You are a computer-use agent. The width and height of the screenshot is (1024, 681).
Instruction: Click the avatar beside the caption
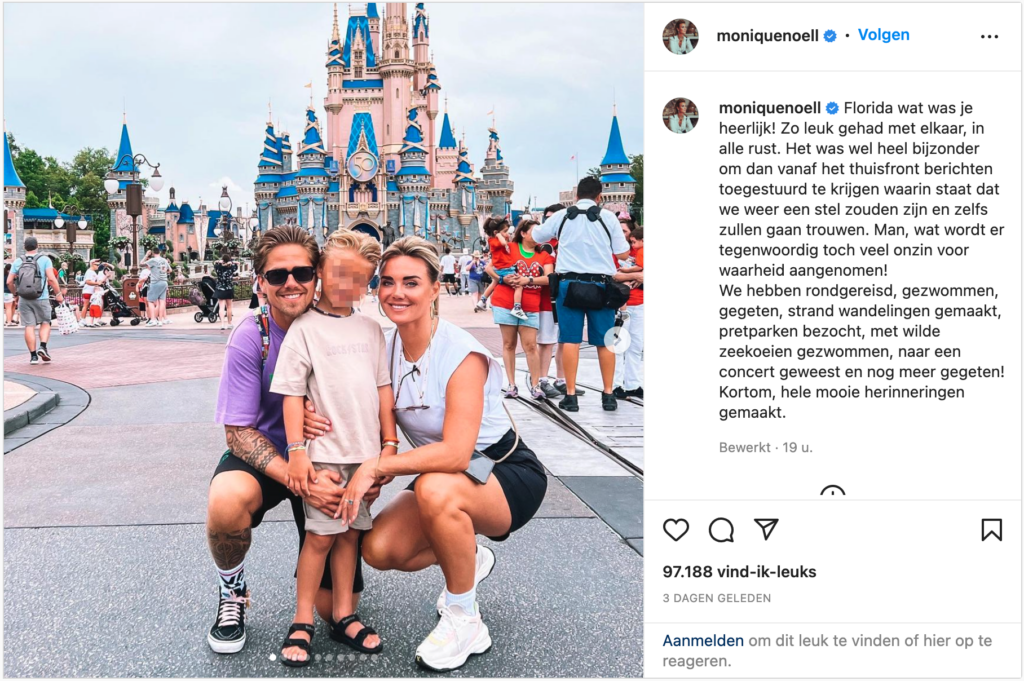680,115
